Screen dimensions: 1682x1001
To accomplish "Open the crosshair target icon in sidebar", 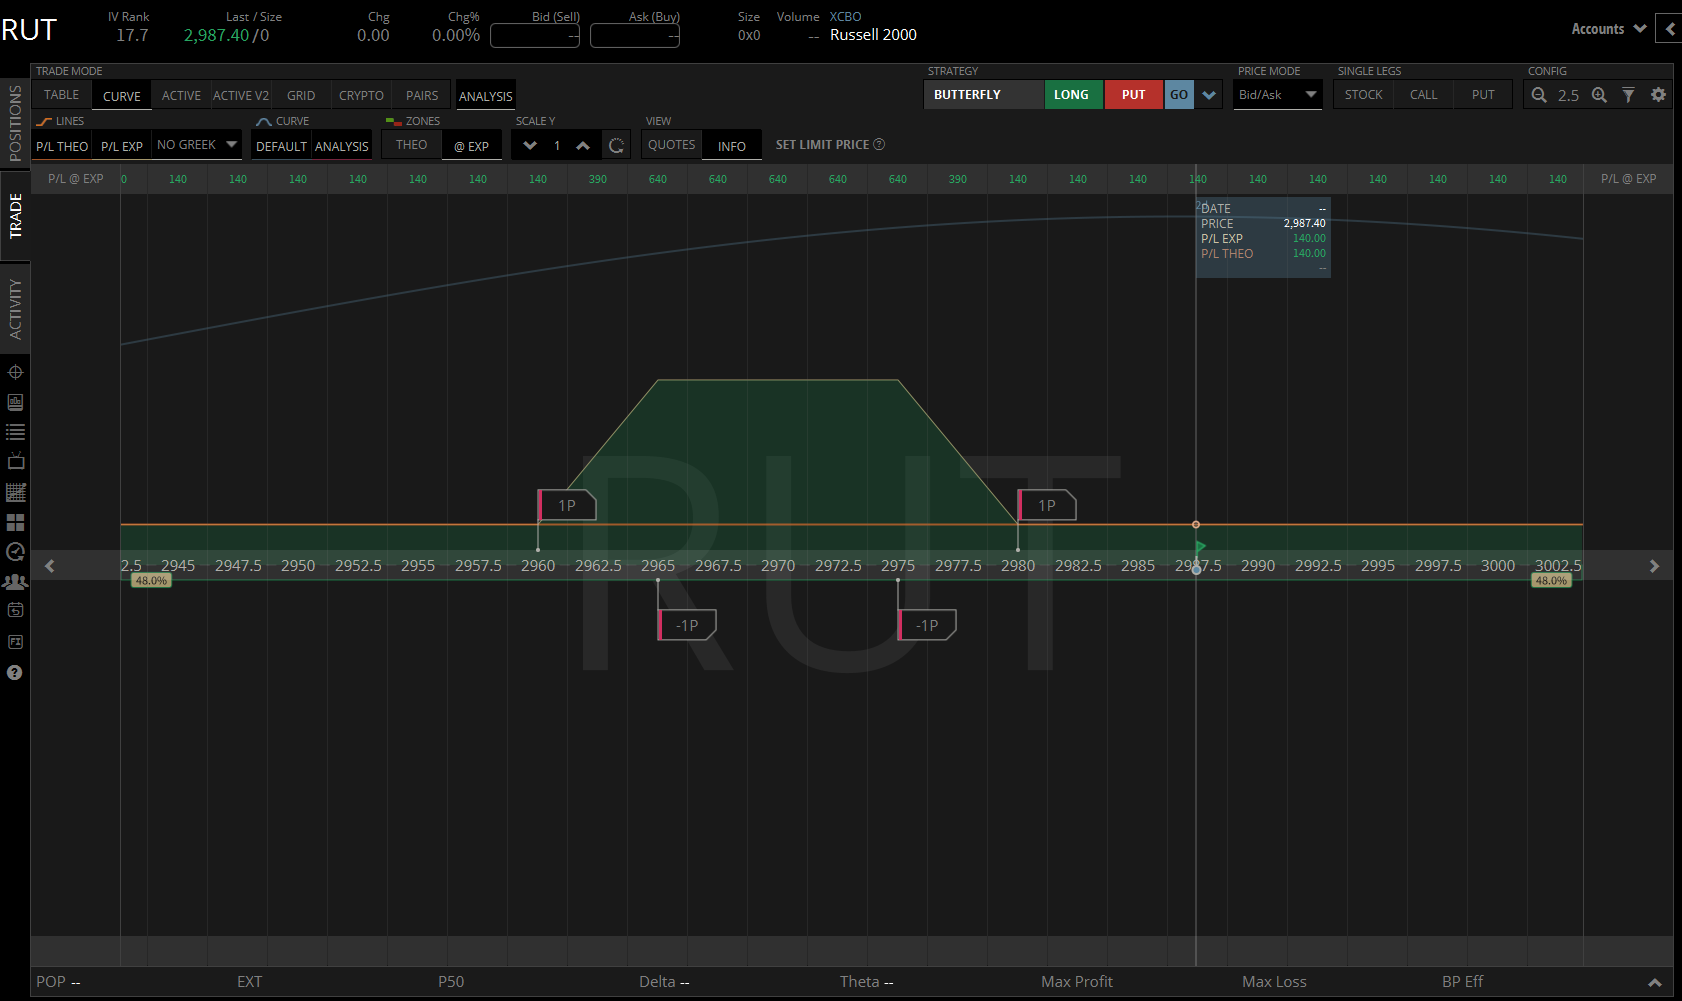I will [15, 372].
